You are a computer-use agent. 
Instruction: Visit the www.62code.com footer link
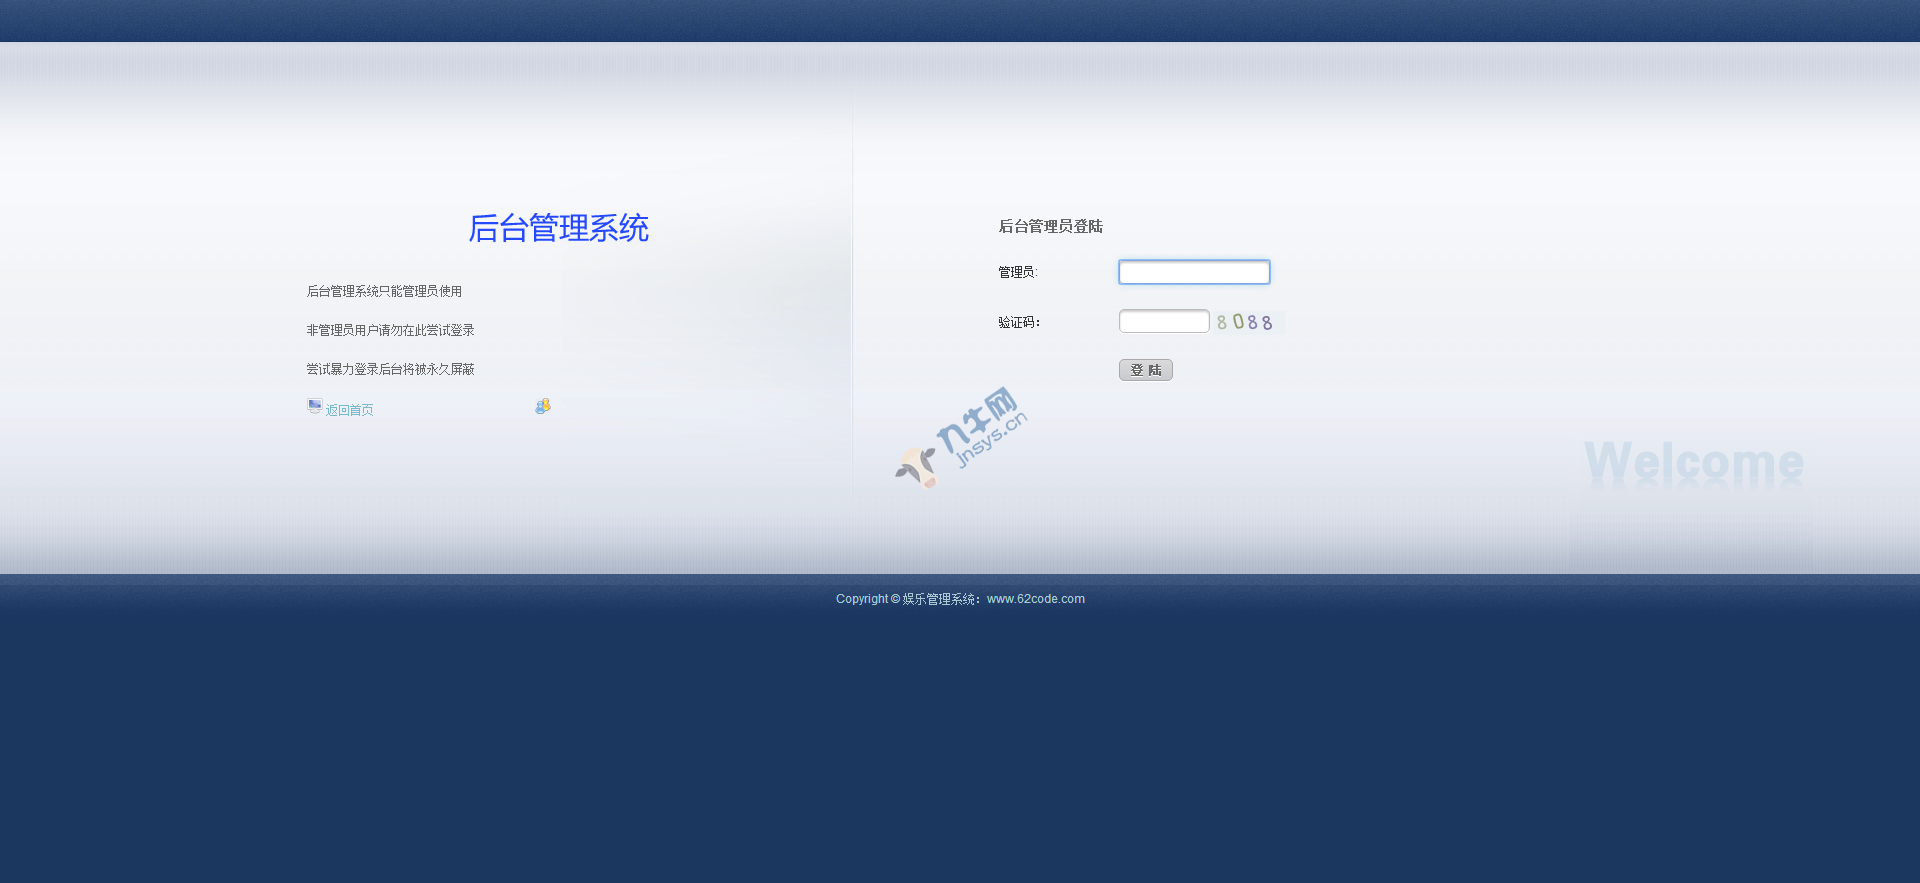pyautogui.click(x=1036, y=599)
